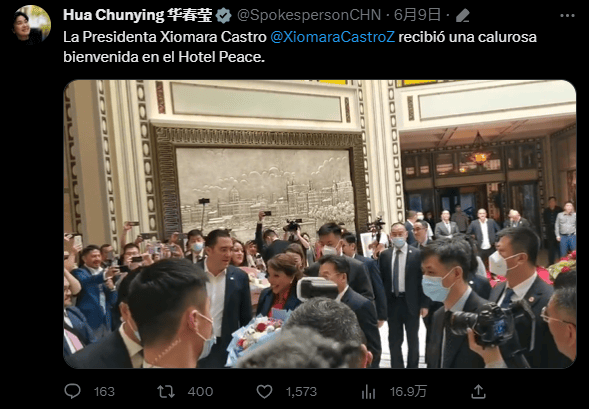Screen dimensions: 589x409
Task: Click the 6月9日 date timestamp
Action: pyautogui.click(x=417, y=15)
